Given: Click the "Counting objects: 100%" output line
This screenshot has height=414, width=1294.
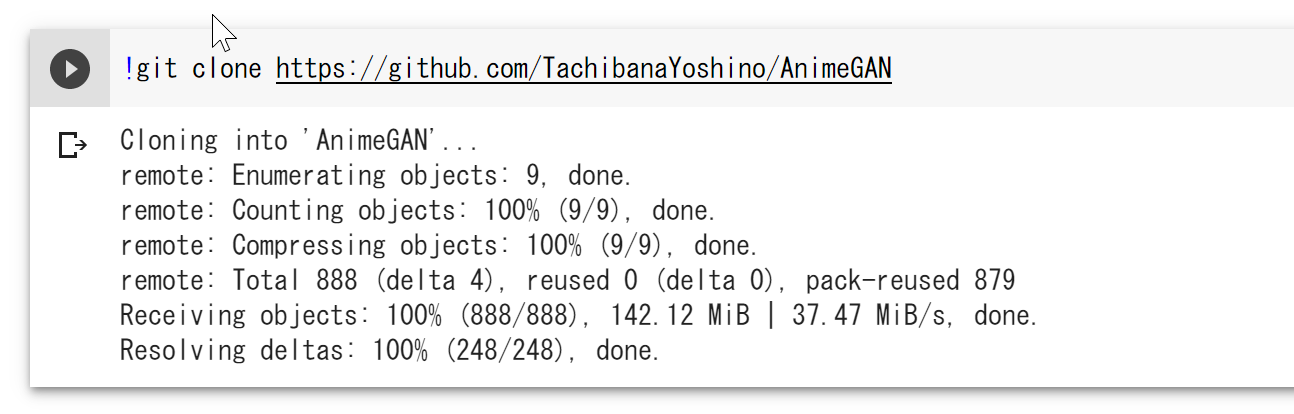Looking at the screenshot, I should point(417,210).
